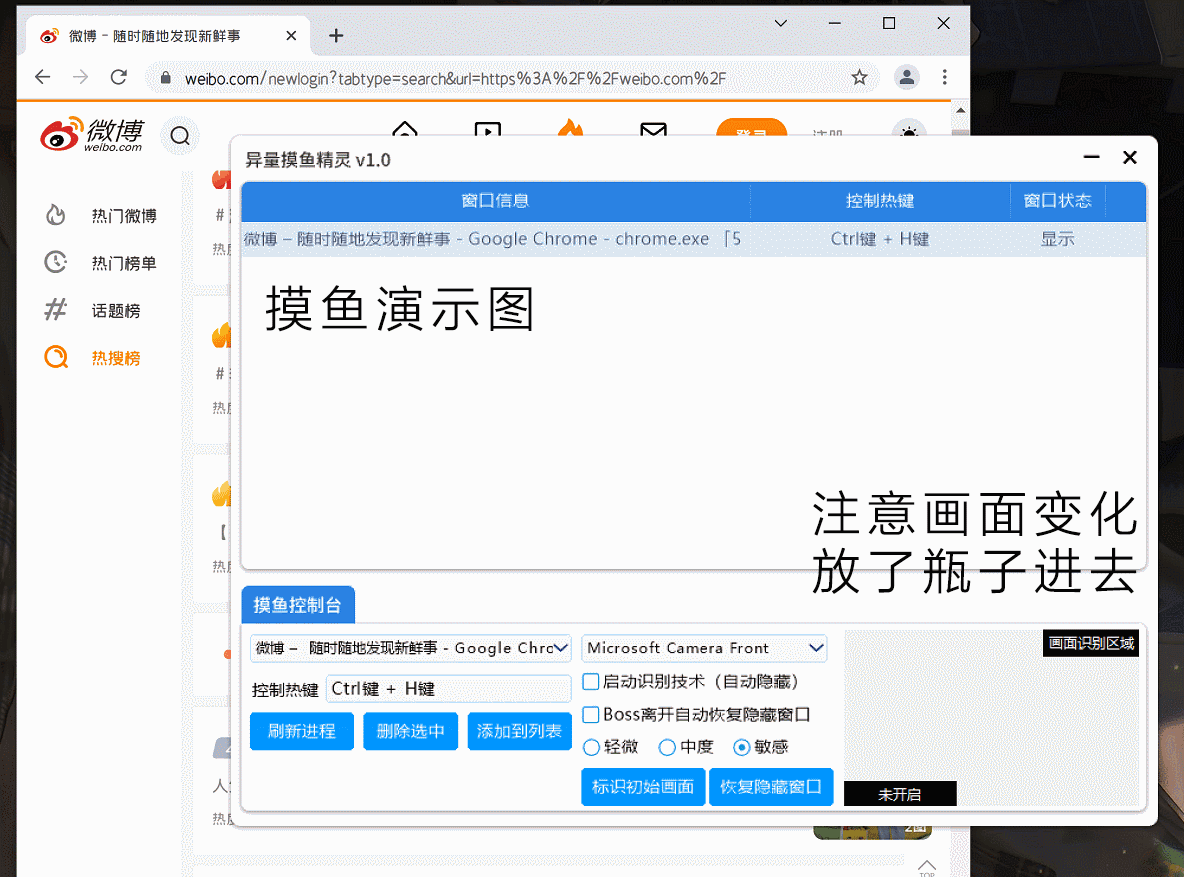Click the 控制热键 hotkey input field

[448, 688]
